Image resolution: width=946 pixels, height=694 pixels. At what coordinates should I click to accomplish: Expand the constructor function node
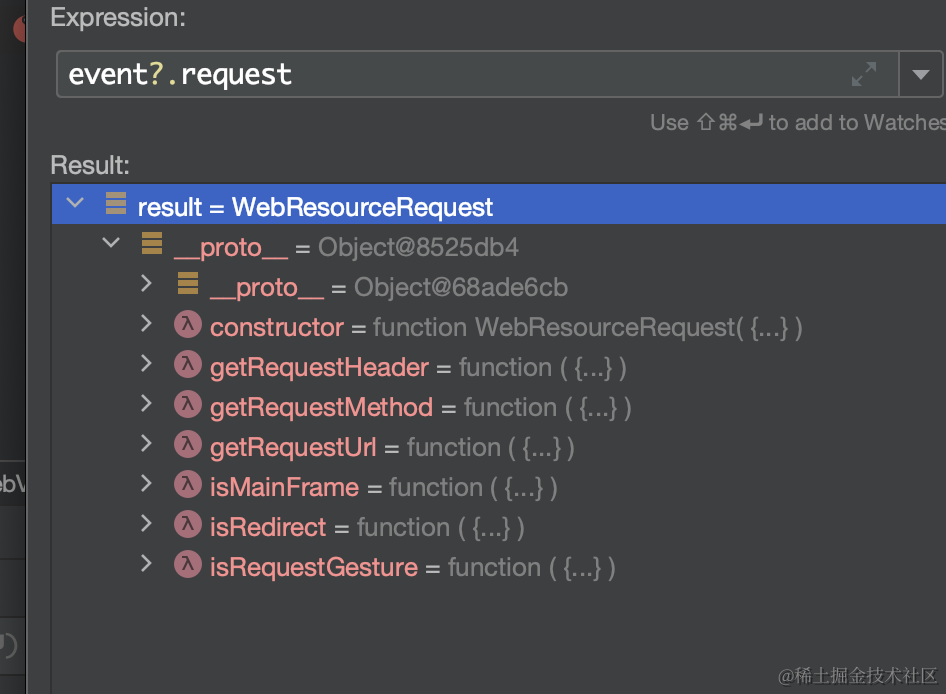point(147,325)
